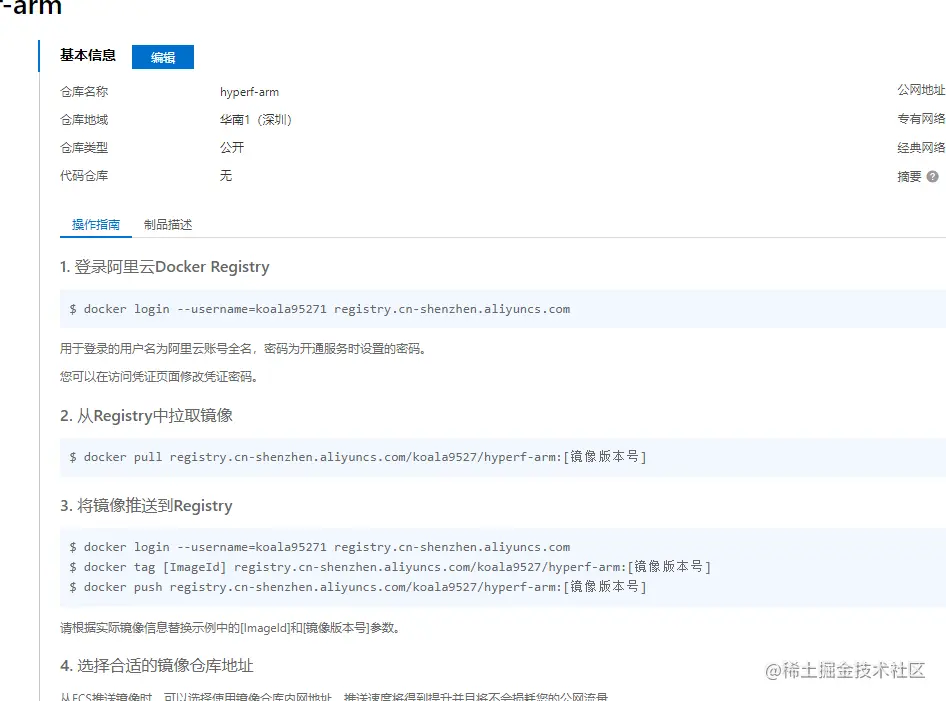
Task: Click the help icon next to 摘要
Action: pos(932,176)
